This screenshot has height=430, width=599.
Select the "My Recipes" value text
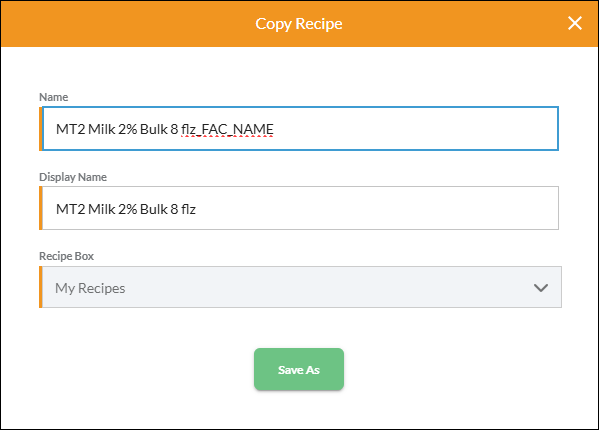[x=90, y=288]
